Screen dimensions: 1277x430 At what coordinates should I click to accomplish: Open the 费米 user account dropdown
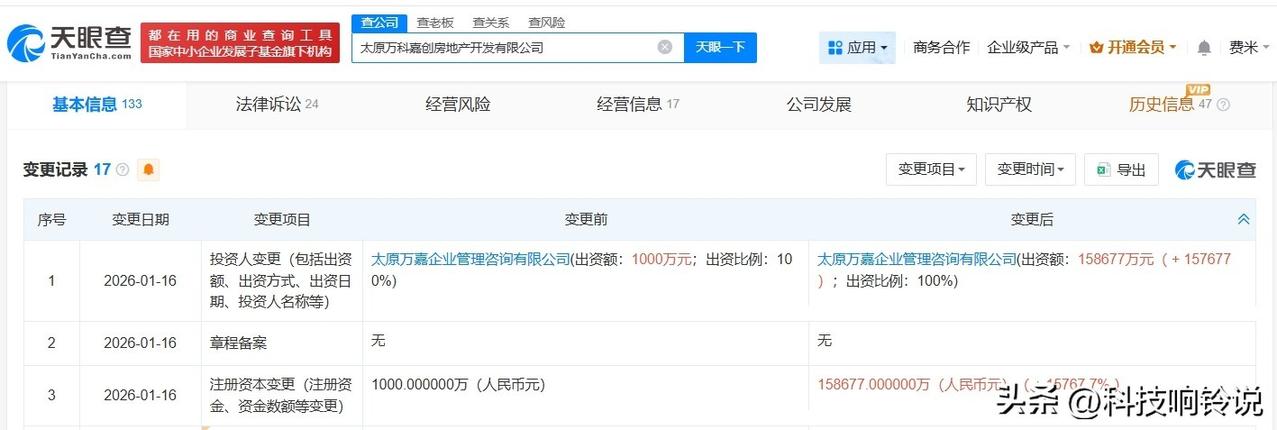[x=1249, y=47]
